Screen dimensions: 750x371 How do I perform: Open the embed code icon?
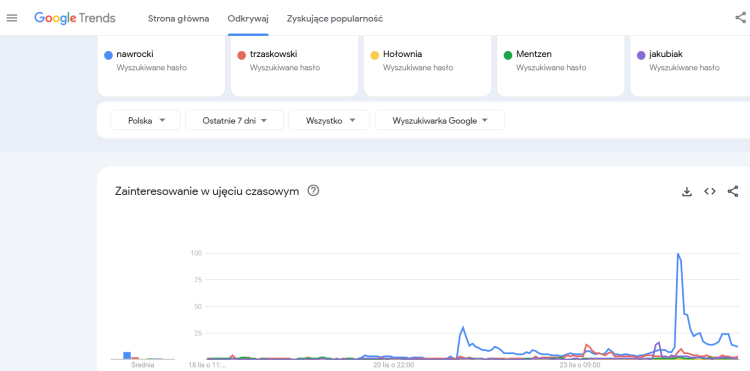710,191
